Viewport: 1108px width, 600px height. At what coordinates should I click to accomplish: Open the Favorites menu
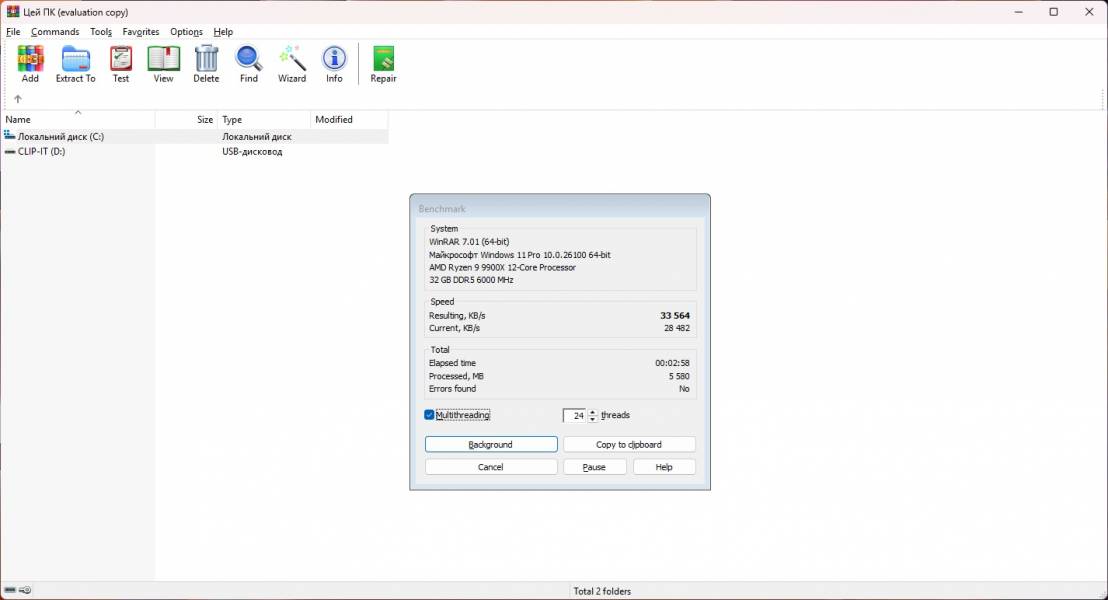point(141,32)
